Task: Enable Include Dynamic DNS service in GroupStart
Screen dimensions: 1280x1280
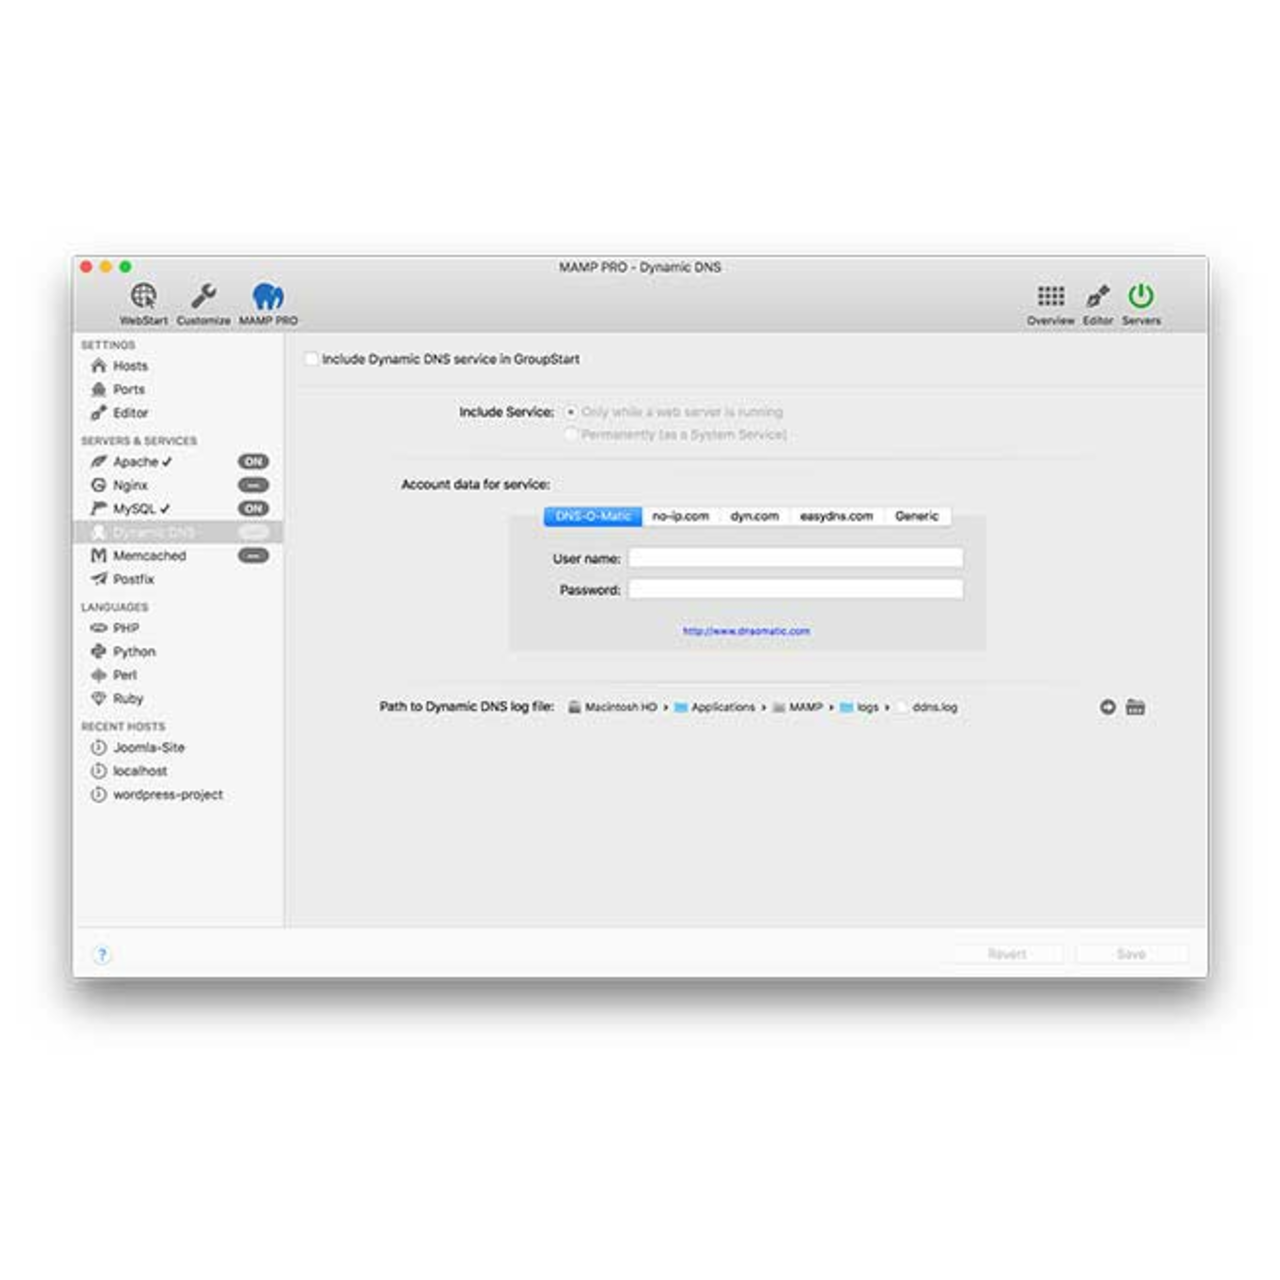Action: 312,359
